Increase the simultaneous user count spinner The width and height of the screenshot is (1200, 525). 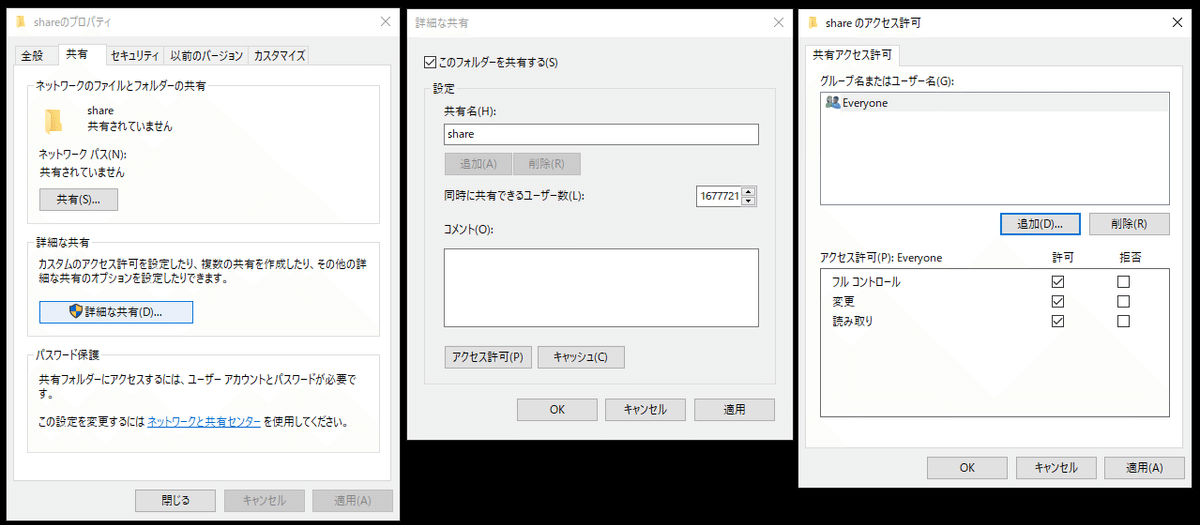point(749,191)
